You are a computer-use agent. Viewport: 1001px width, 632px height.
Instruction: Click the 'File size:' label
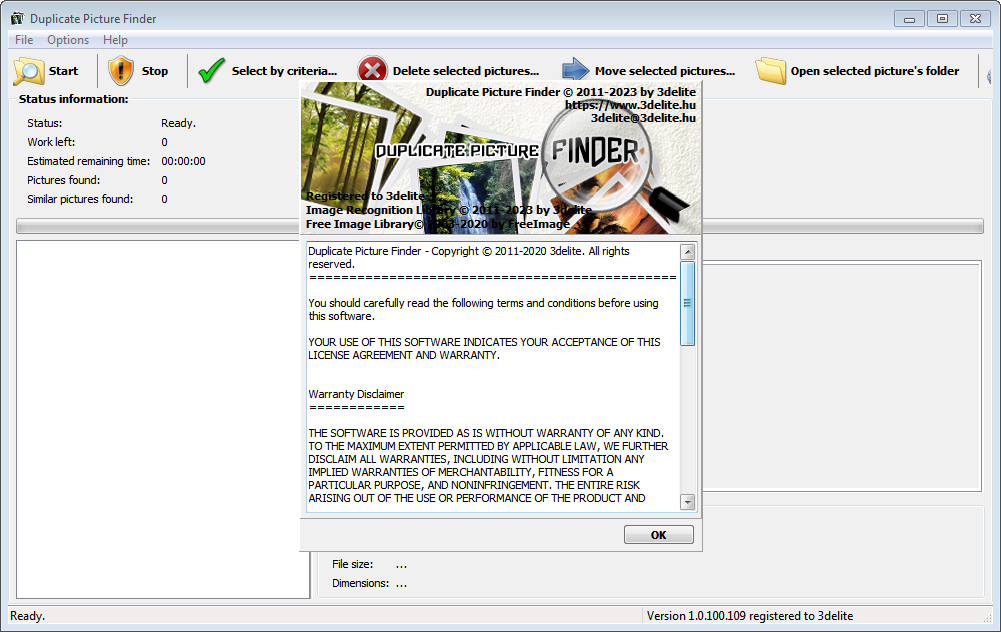pyautogui.click(x=352, y=564)
